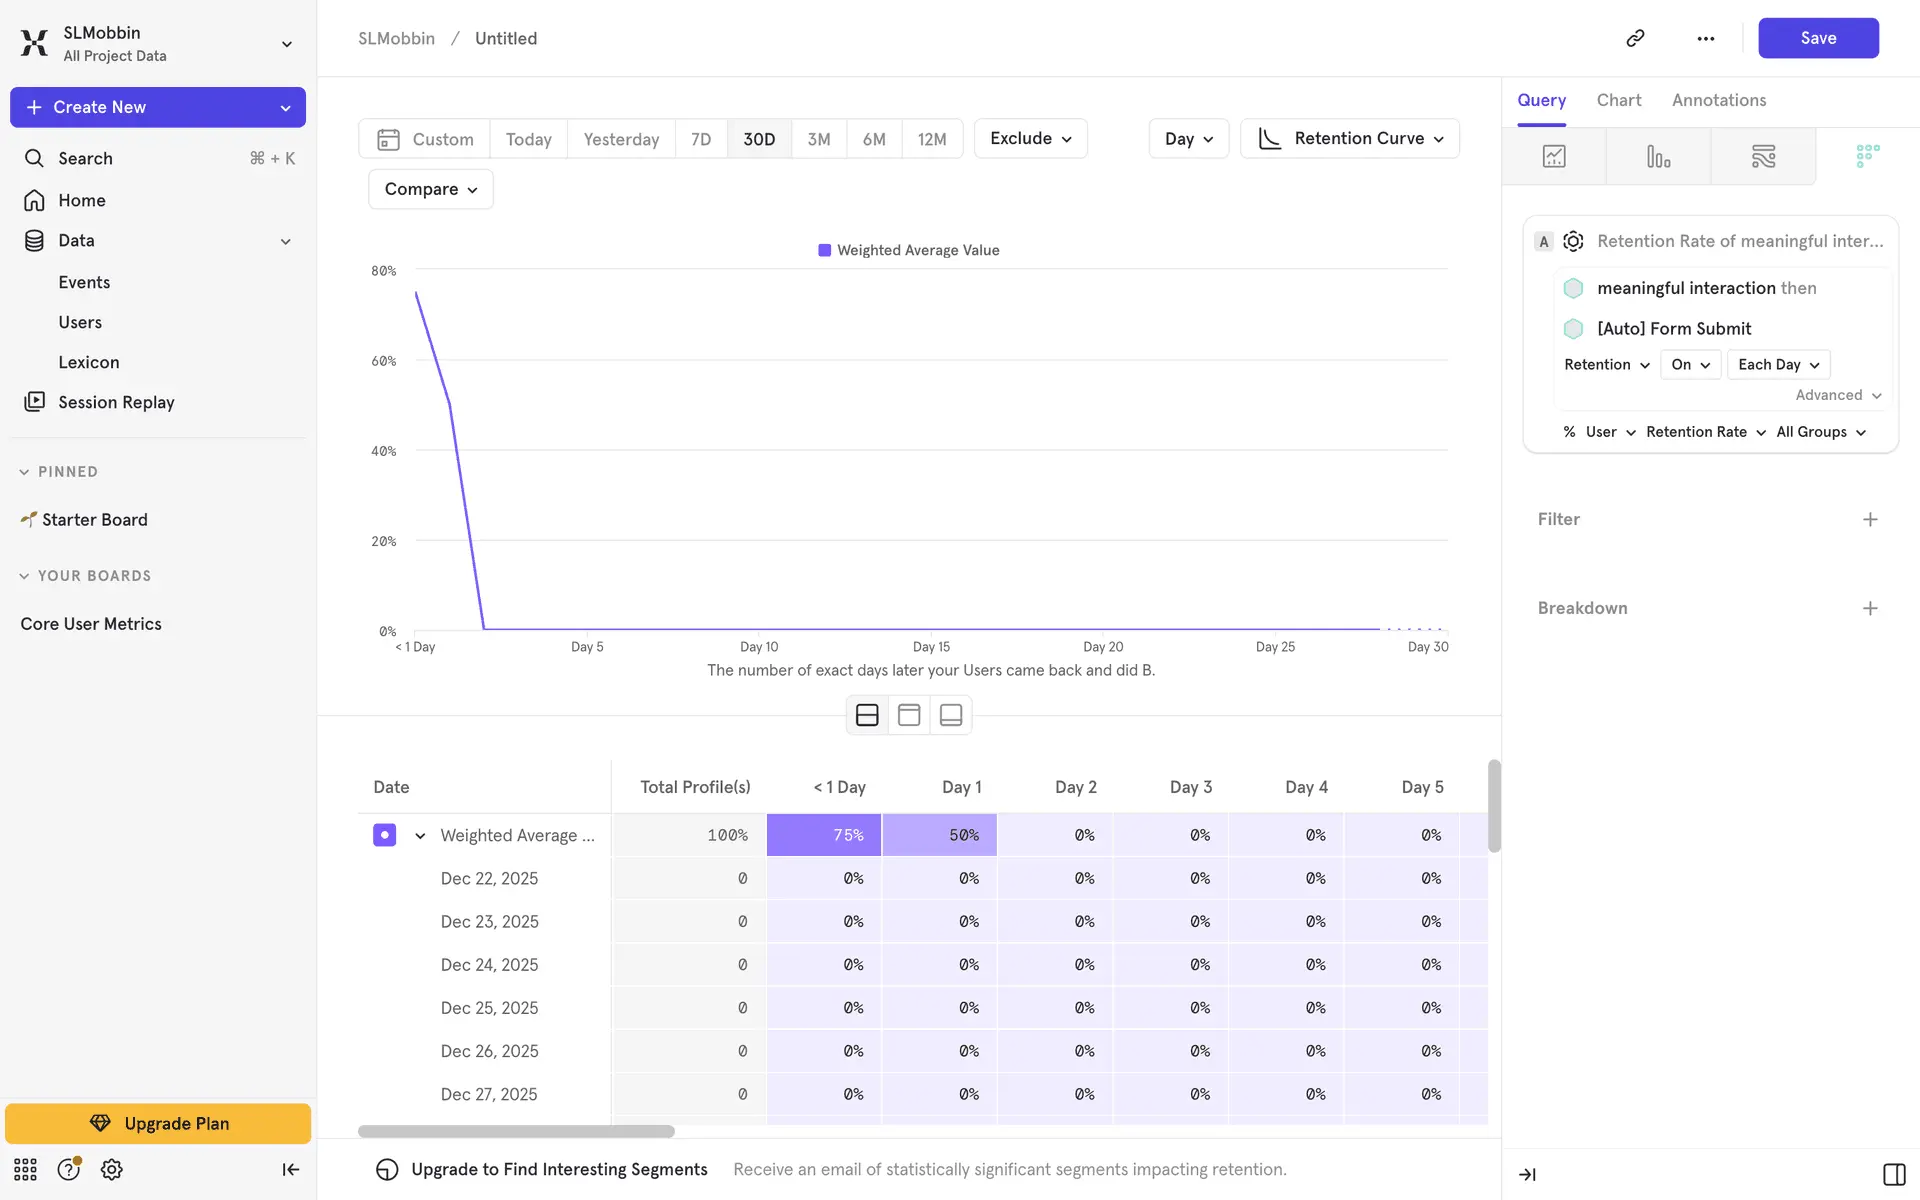Click the Save button
The image size is (1920, 1200).
(x=1817, y=38)
